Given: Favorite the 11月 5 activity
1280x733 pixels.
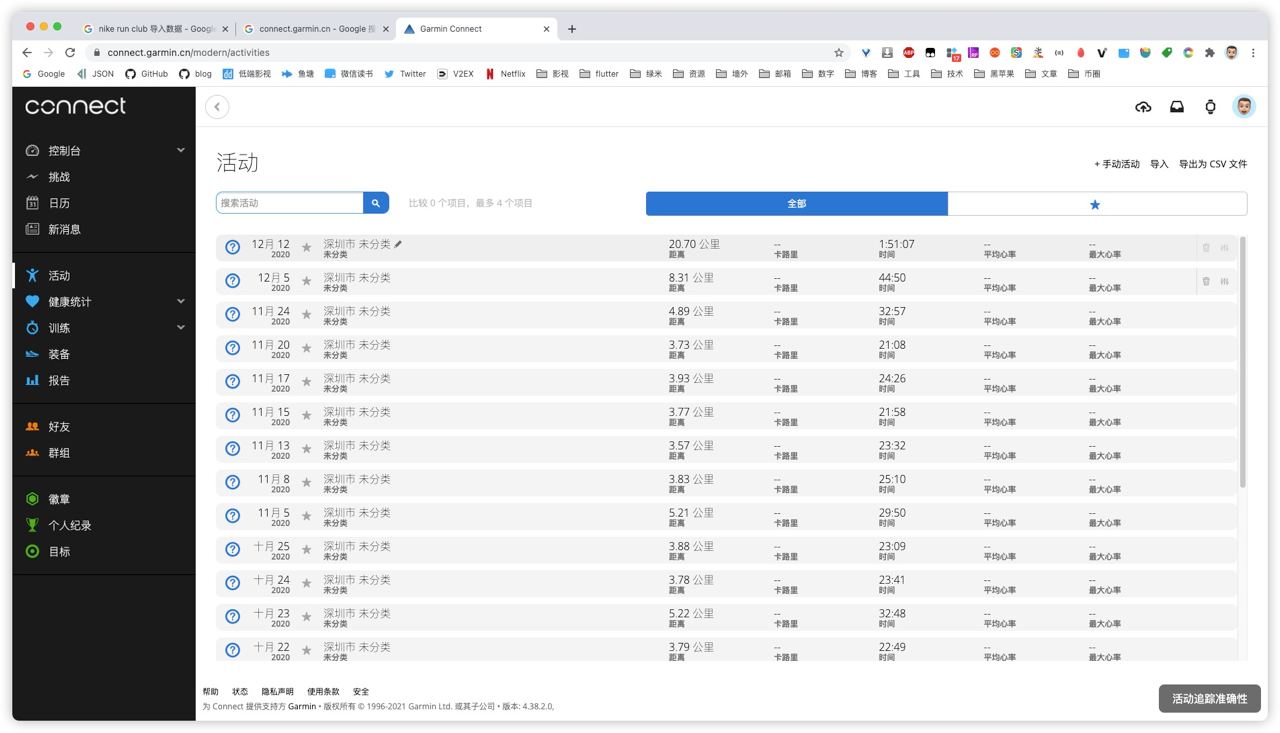Looking at the screenshot, I should pos(306,516).
